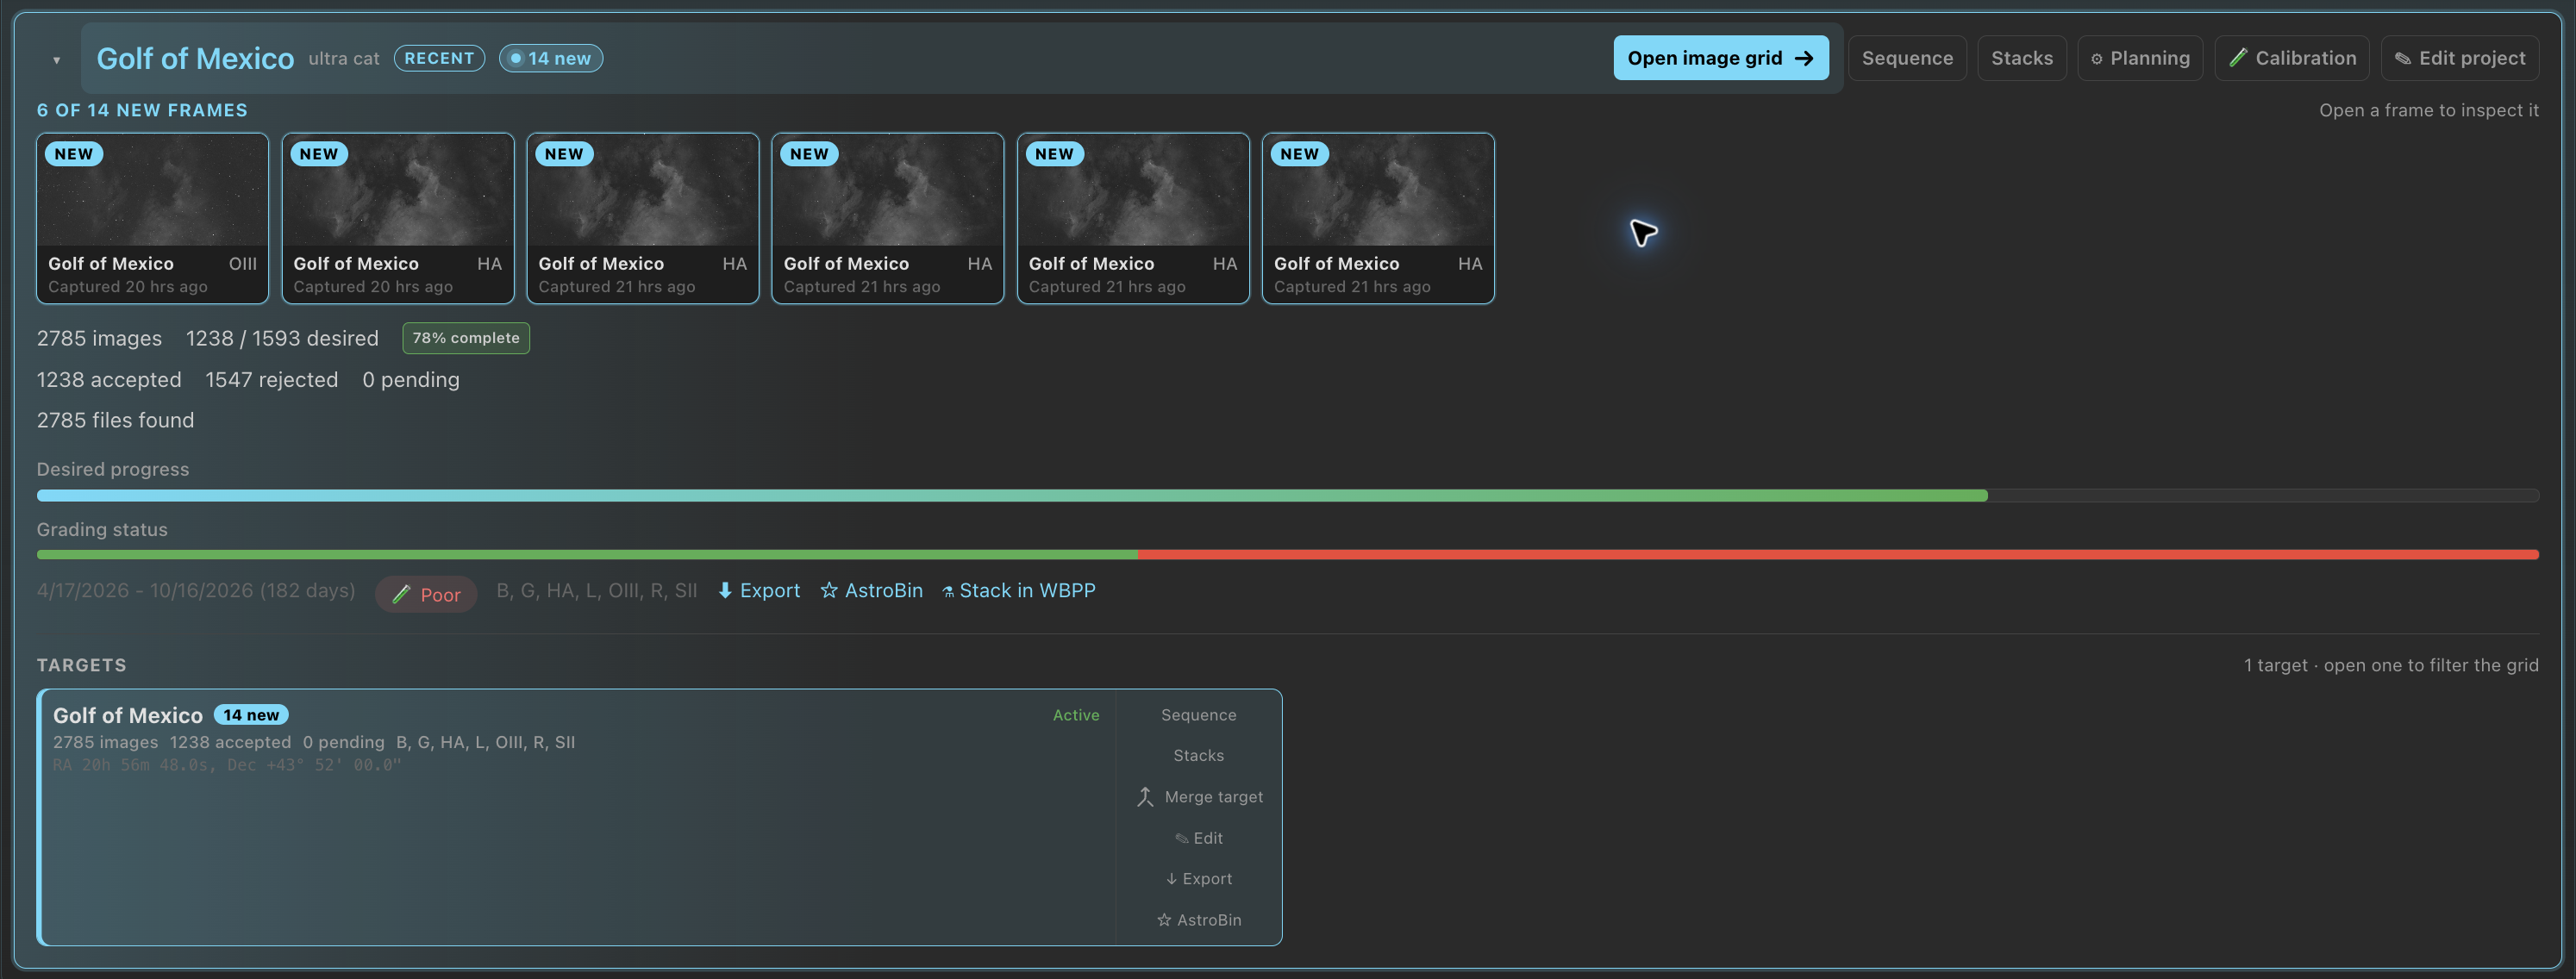Image resolution: width=2576 pixels, height=979 pixels.
Task: Open the Calibration tab
Action: 2291,58
